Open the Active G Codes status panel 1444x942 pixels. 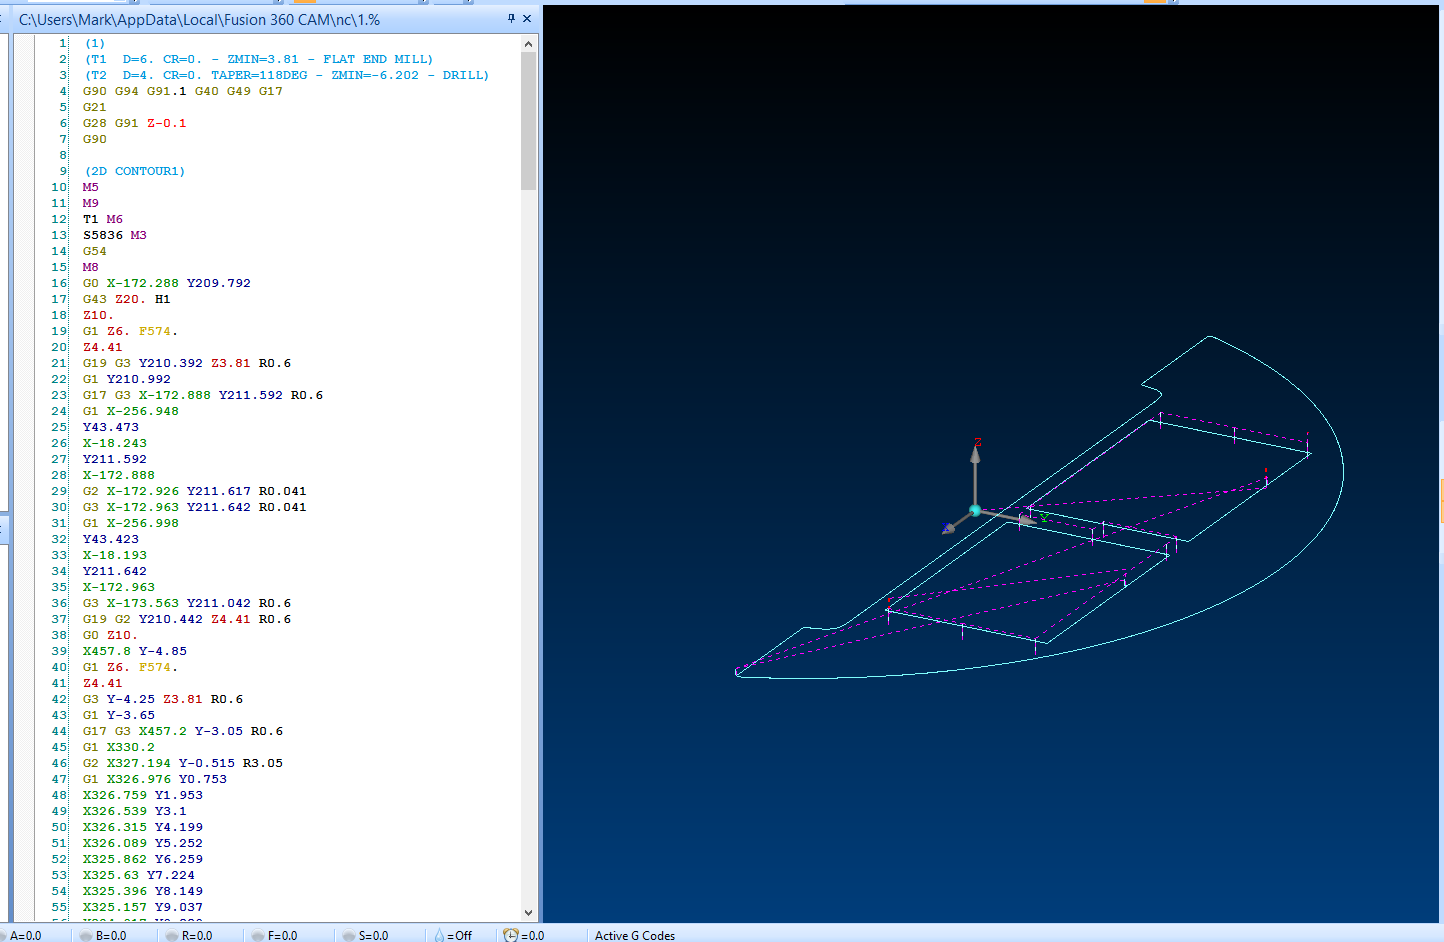point(634,935)
